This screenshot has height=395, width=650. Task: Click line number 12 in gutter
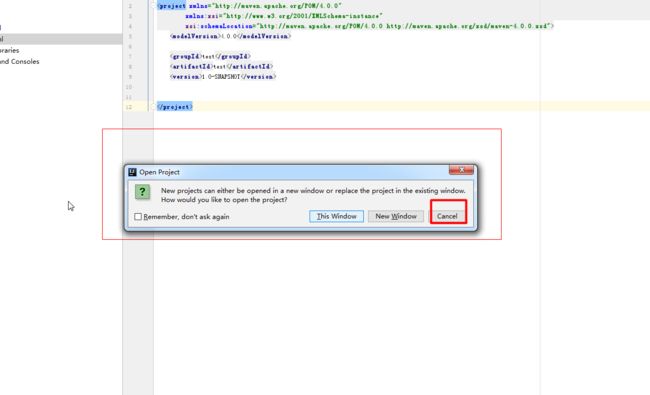[x=129, y=107]
